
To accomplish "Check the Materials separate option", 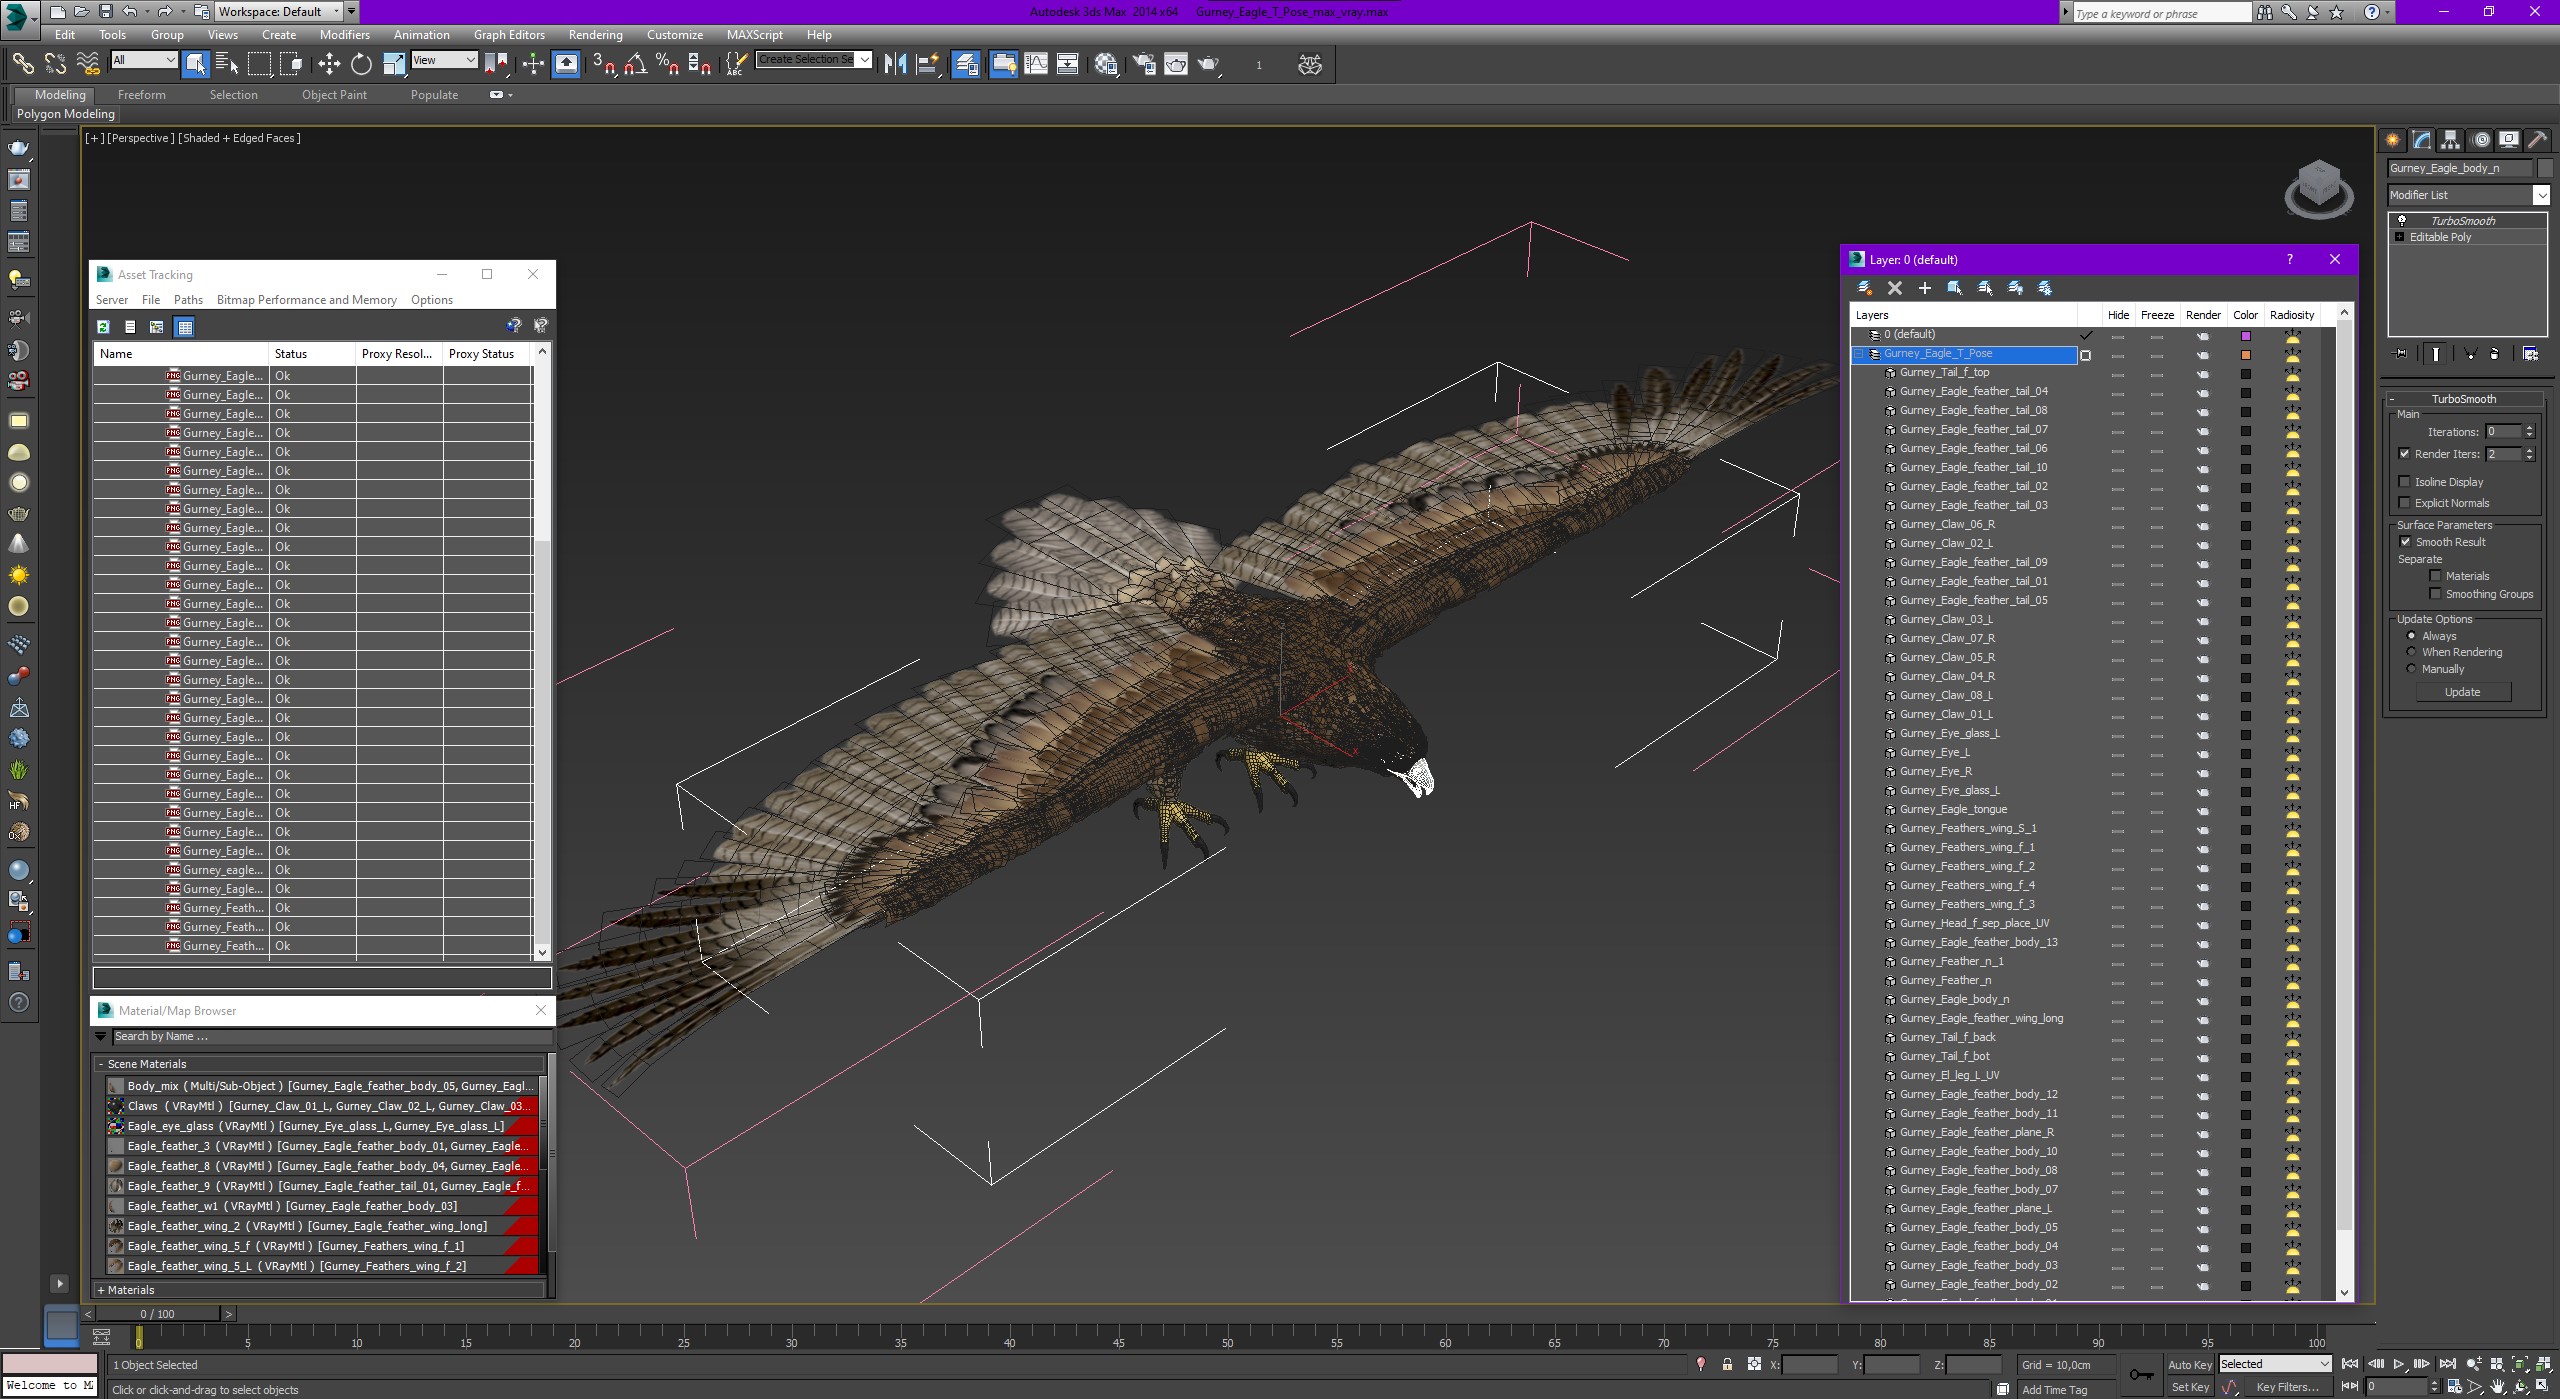I will pos(2436,576).
